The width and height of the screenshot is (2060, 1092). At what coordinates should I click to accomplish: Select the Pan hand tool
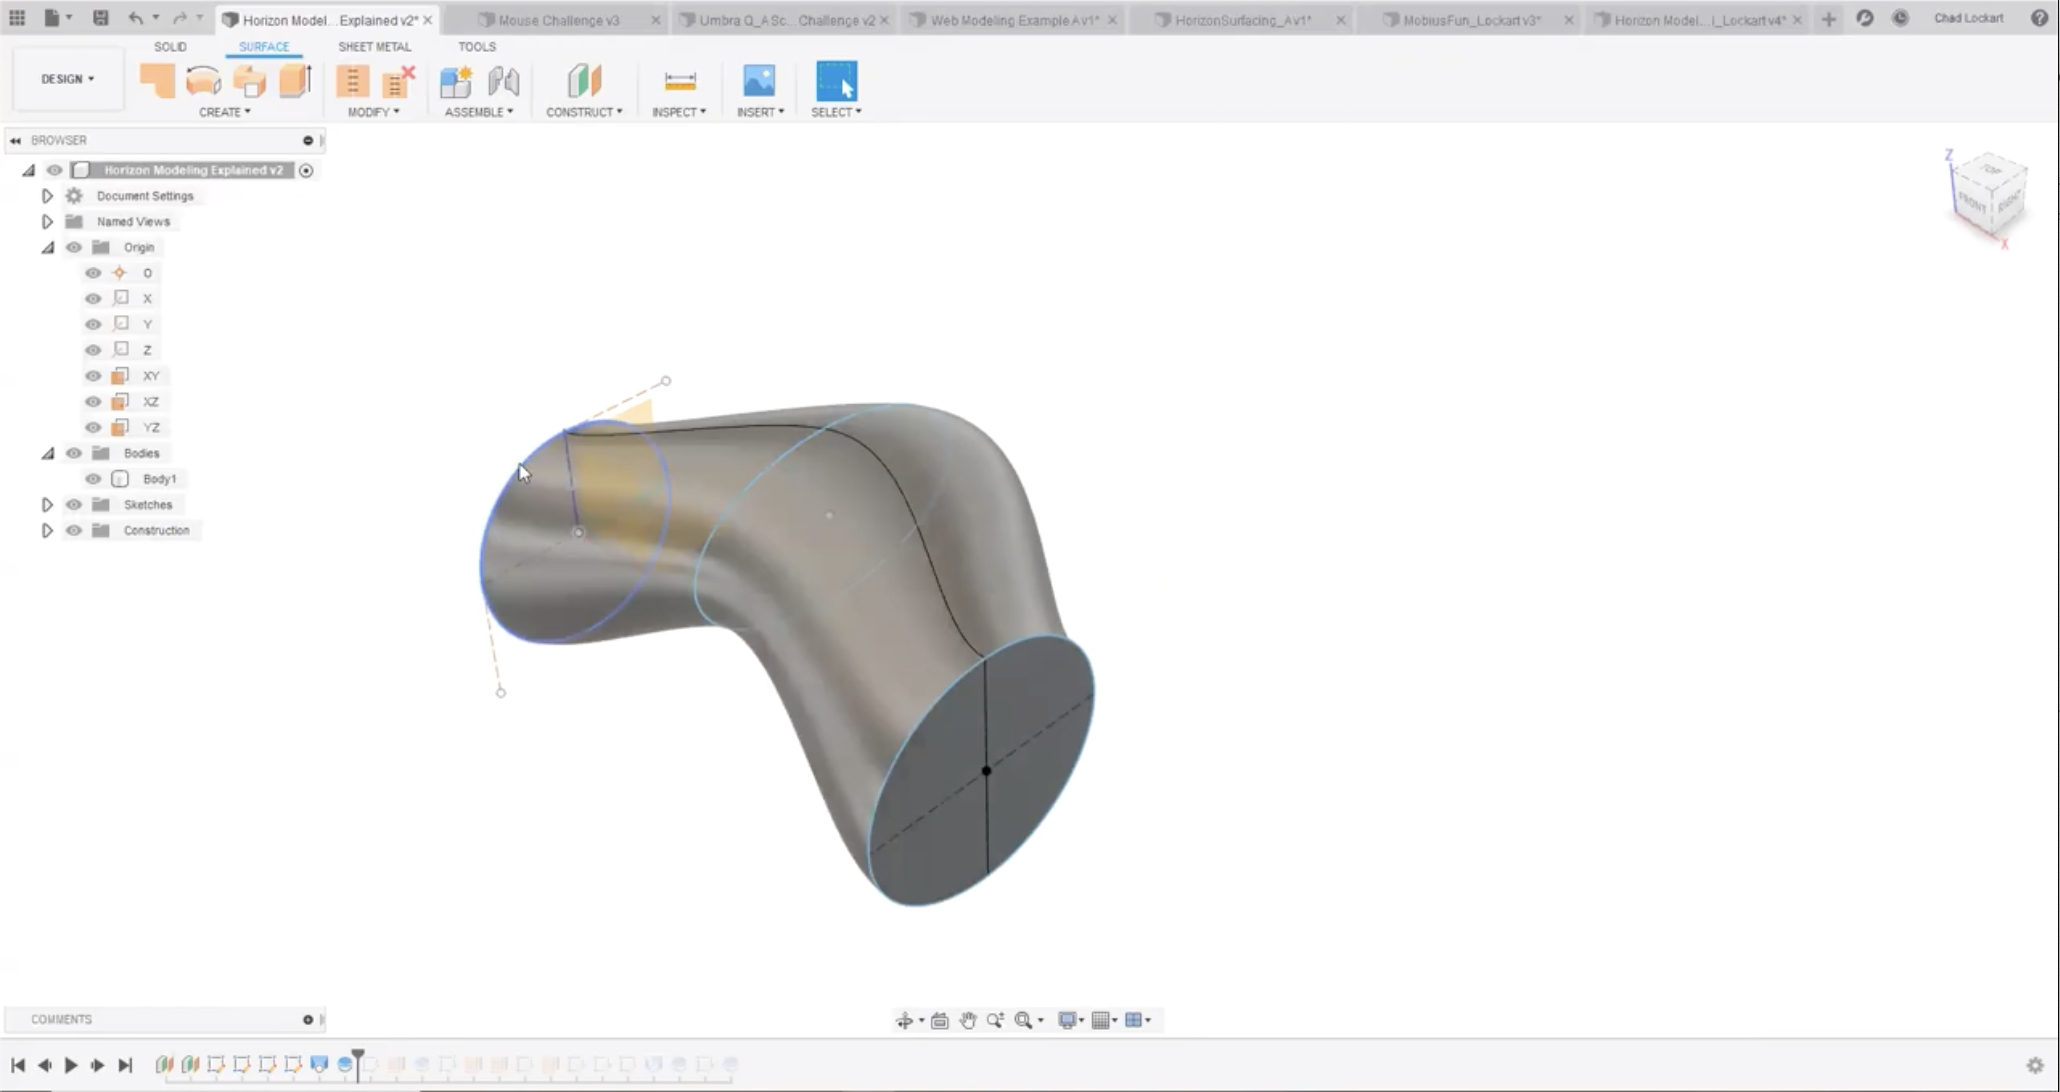pos(967,1020)
